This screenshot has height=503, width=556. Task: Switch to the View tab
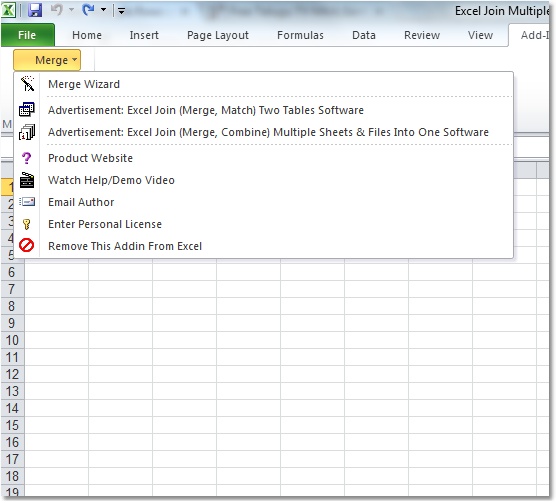click(x=480, y=35)
